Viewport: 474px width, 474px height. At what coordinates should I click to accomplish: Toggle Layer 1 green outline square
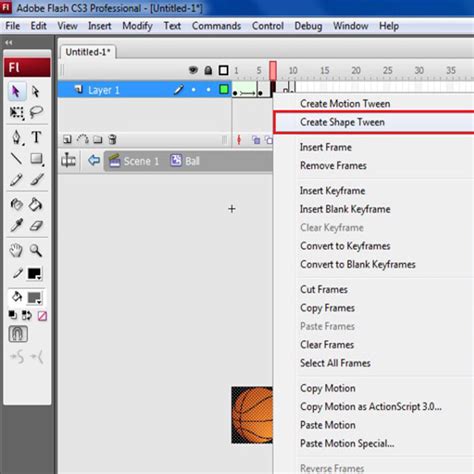tap(224, 89)
